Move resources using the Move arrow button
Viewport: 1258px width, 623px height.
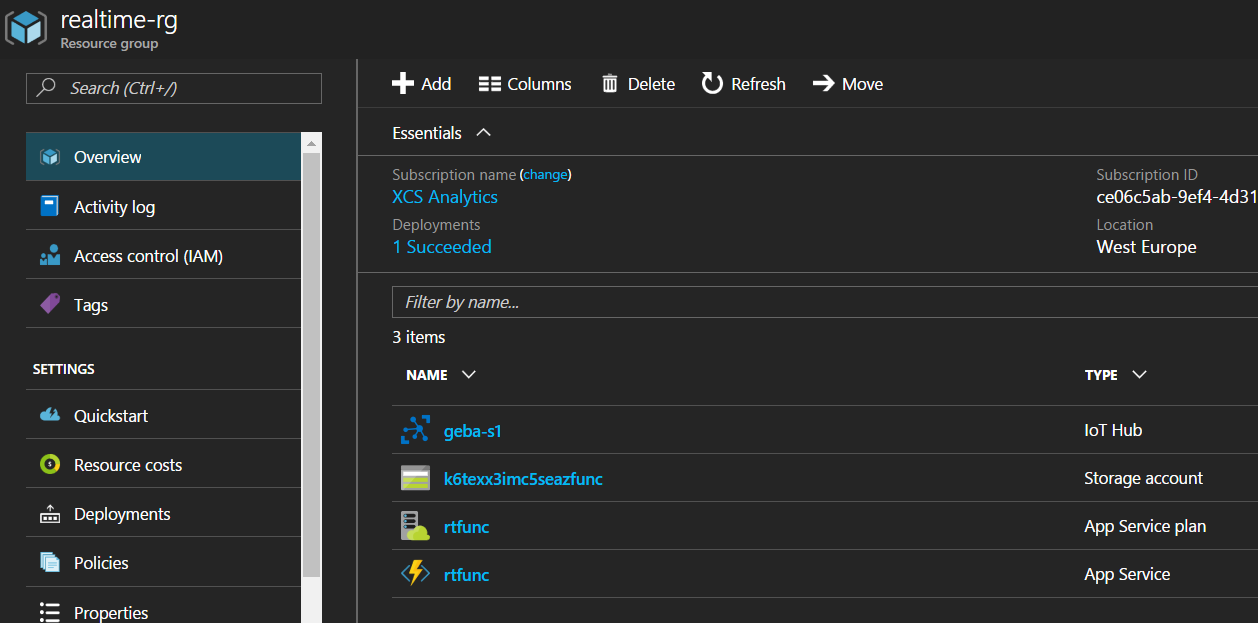tap(848, 84)
